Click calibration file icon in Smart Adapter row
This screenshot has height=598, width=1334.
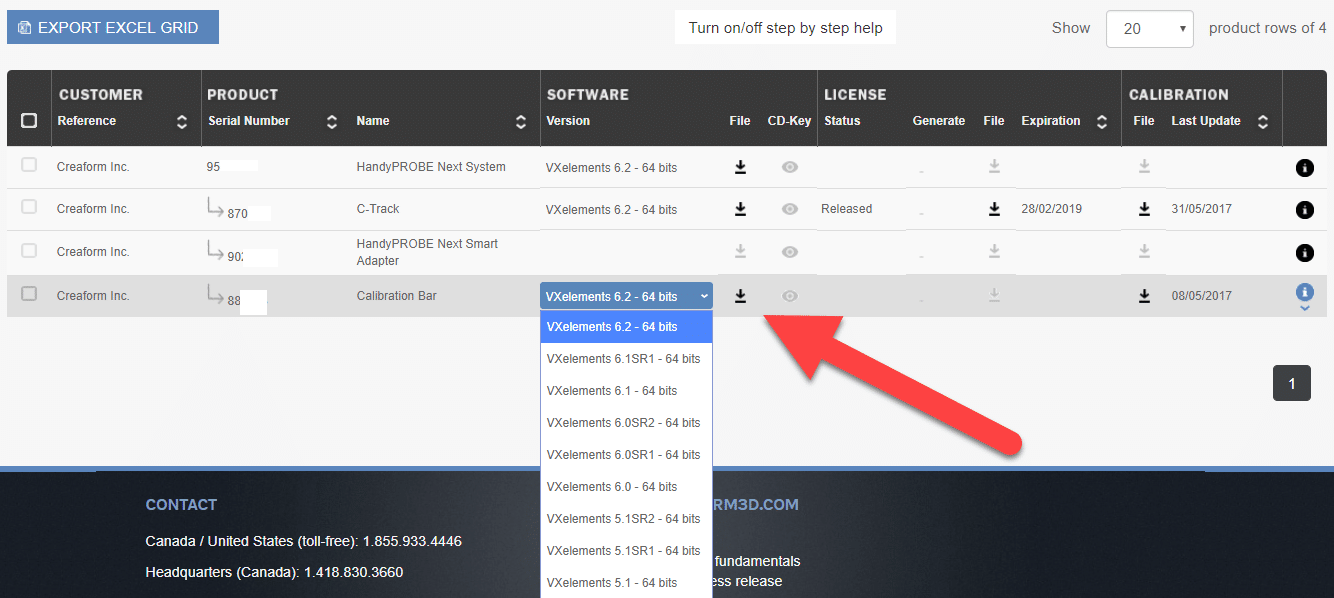click(x=1144, y=252)
